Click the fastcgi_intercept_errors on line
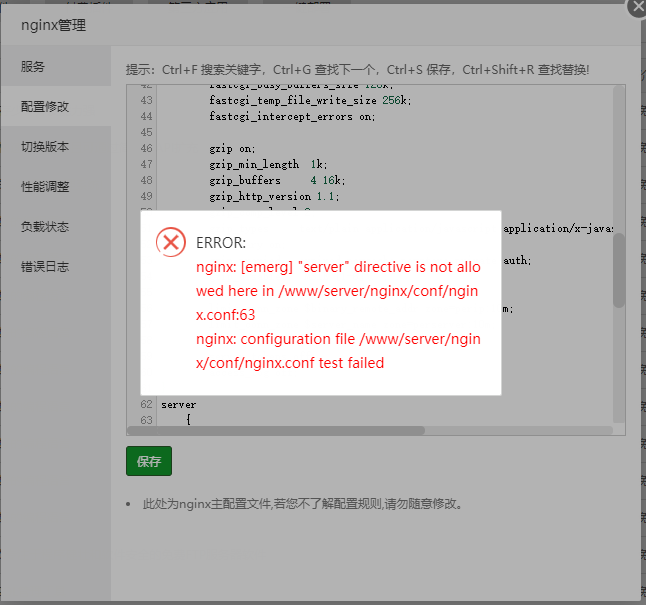Viewport: 646px width, 605px height. (x=292, y=116)
